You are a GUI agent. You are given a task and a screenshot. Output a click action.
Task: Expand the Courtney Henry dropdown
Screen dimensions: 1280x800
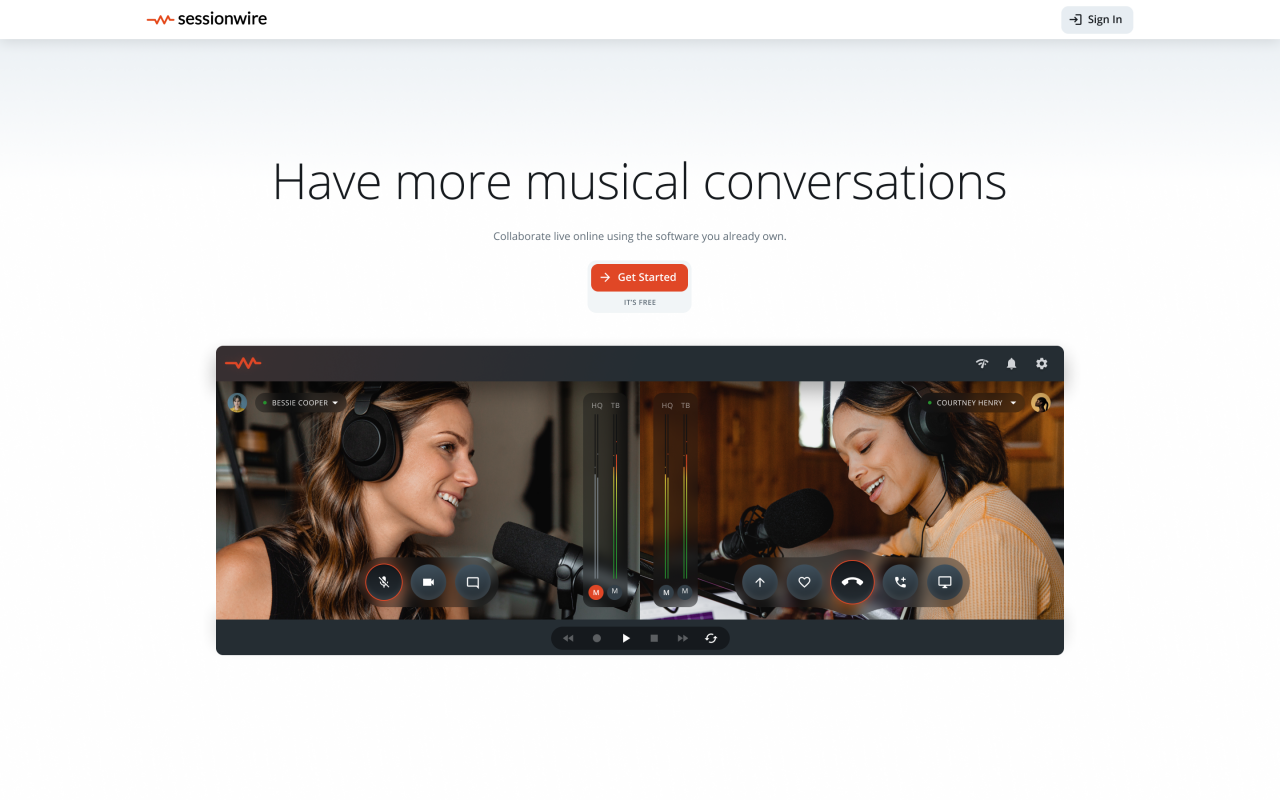tap(972, 403)
